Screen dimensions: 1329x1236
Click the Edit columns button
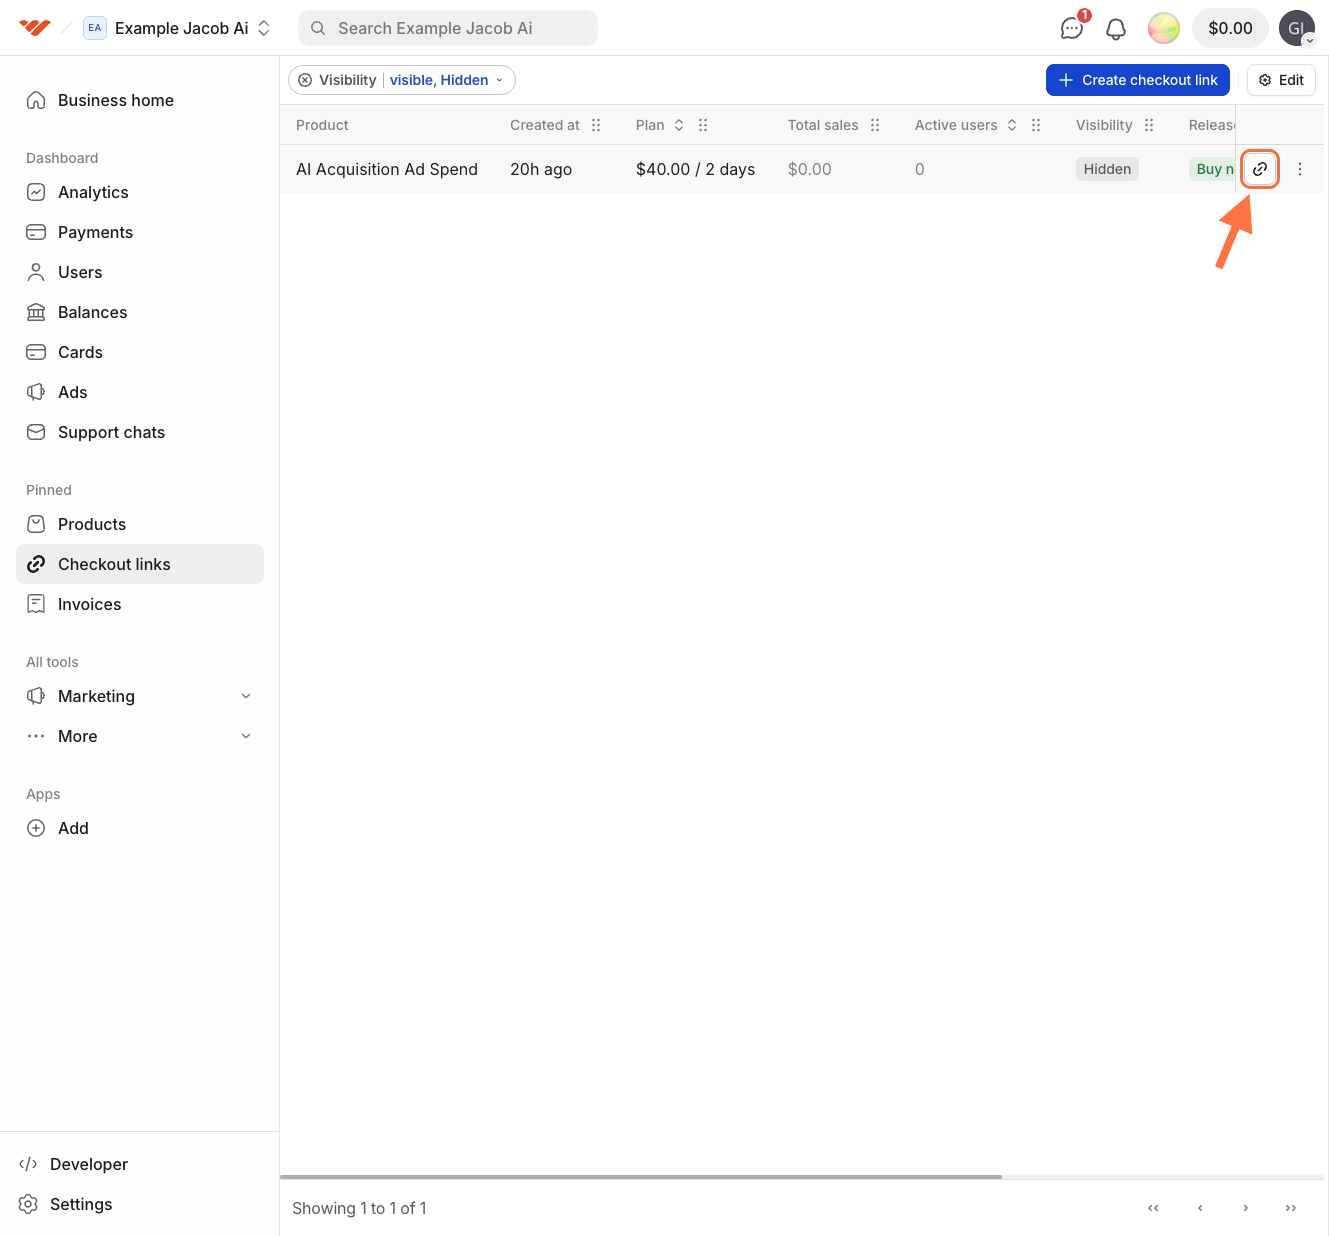tap(1281, 80)
